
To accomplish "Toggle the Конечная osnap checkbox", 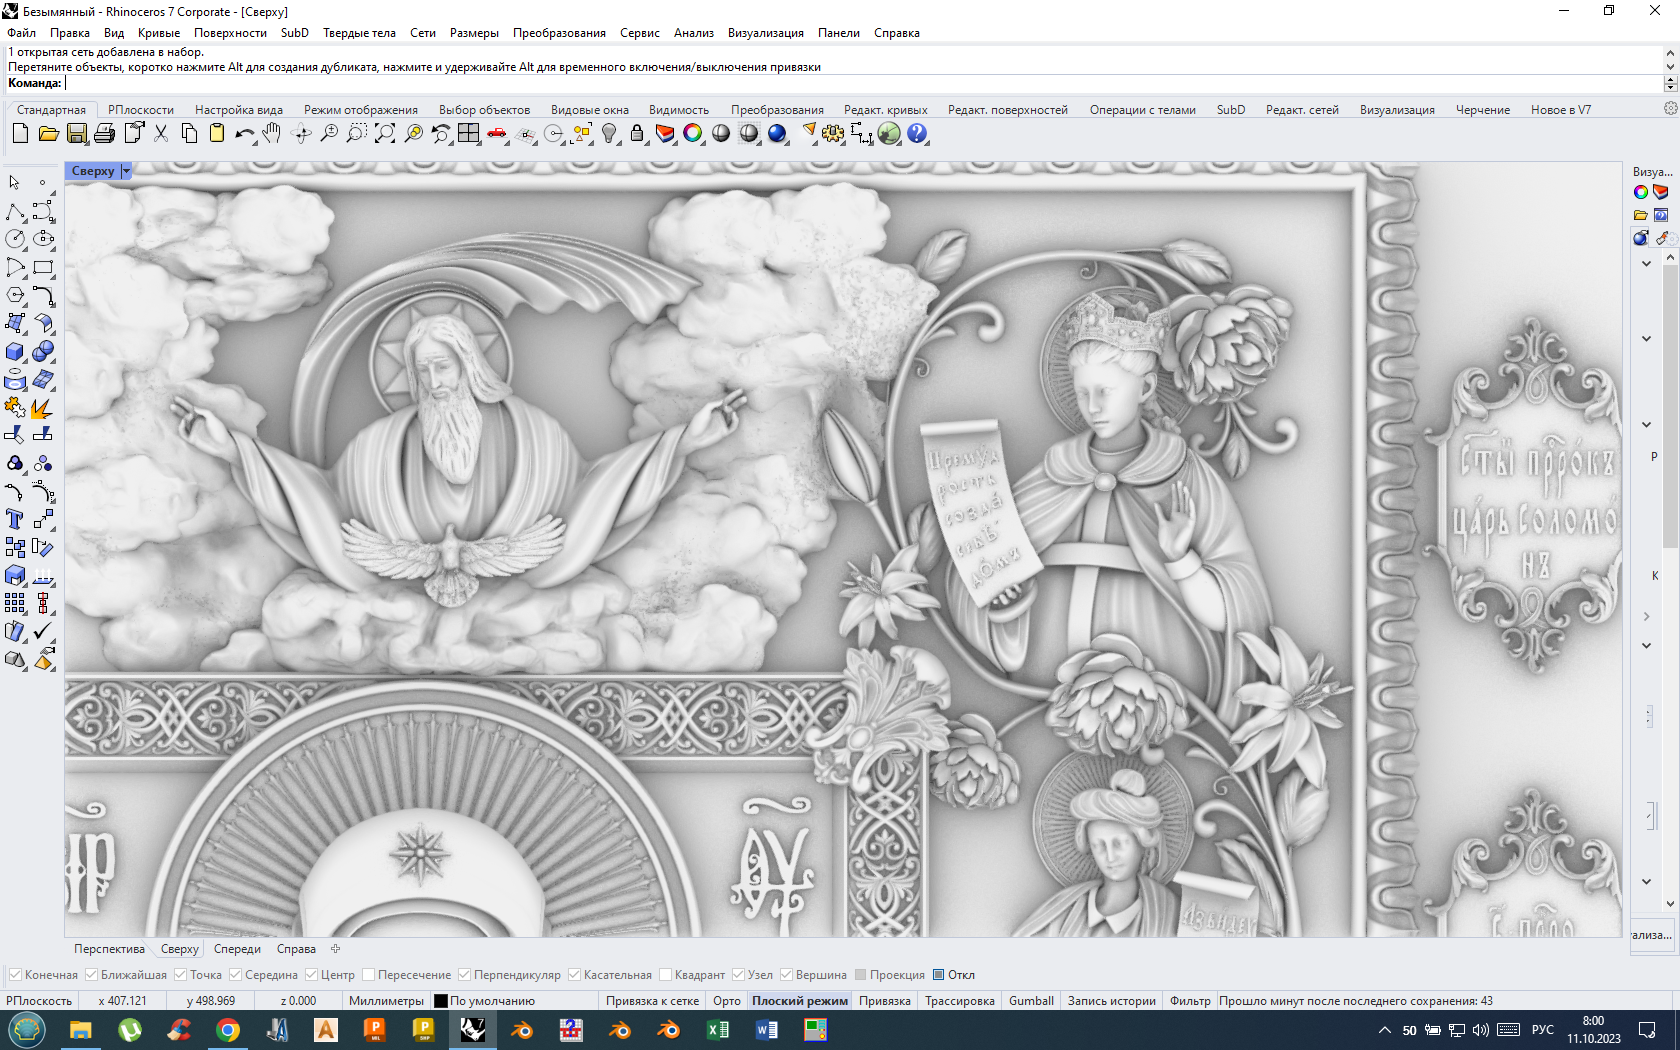I will click(15, 975).
